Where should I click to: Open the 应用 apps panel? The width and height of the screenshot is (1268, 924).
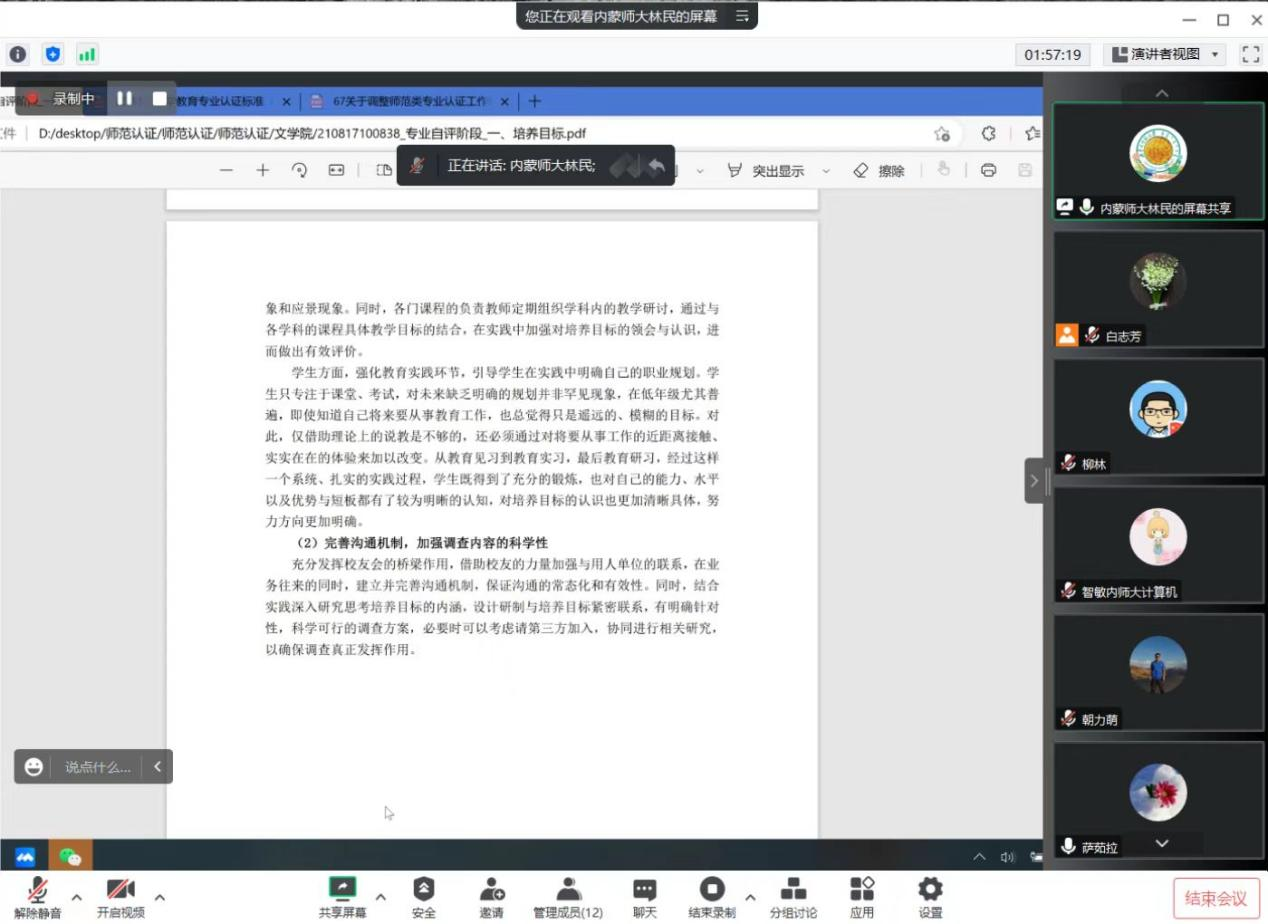pyautogui.click(x=862, y=897)
